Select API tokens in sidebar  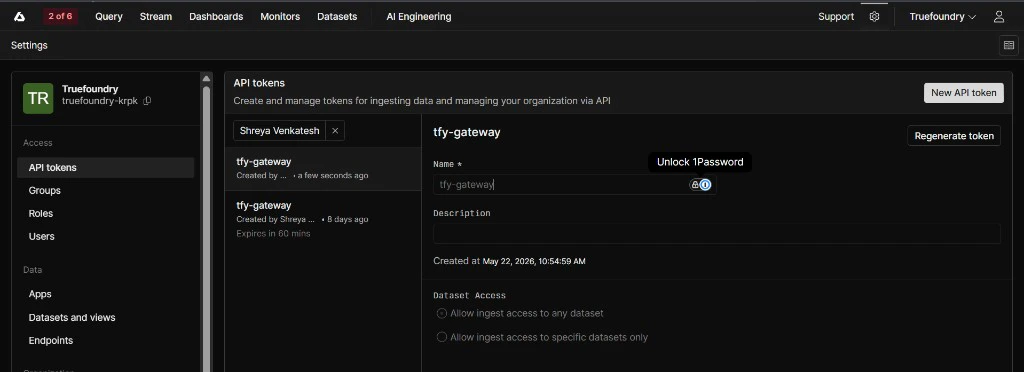tap(106, 168)
